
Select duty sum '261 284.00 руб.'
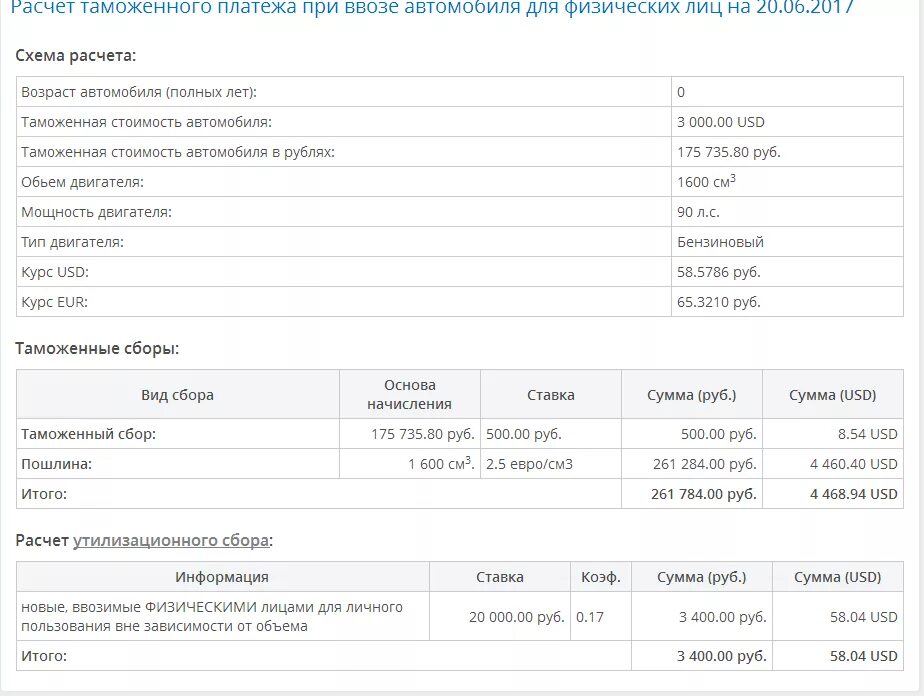(x=704, y=464)
